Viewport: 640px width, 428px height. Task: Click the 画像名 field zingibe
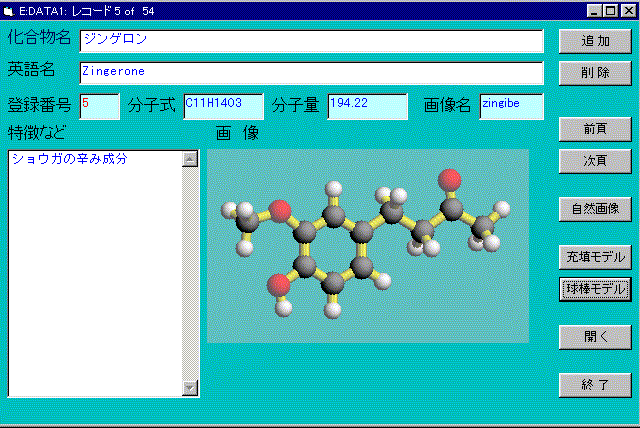(x=511, y=106)
